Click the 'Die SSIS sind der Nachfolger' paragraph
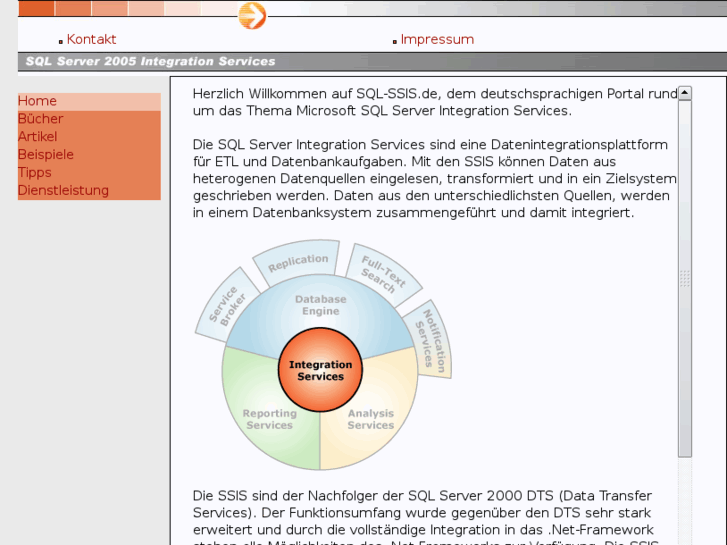 point(424,517)
